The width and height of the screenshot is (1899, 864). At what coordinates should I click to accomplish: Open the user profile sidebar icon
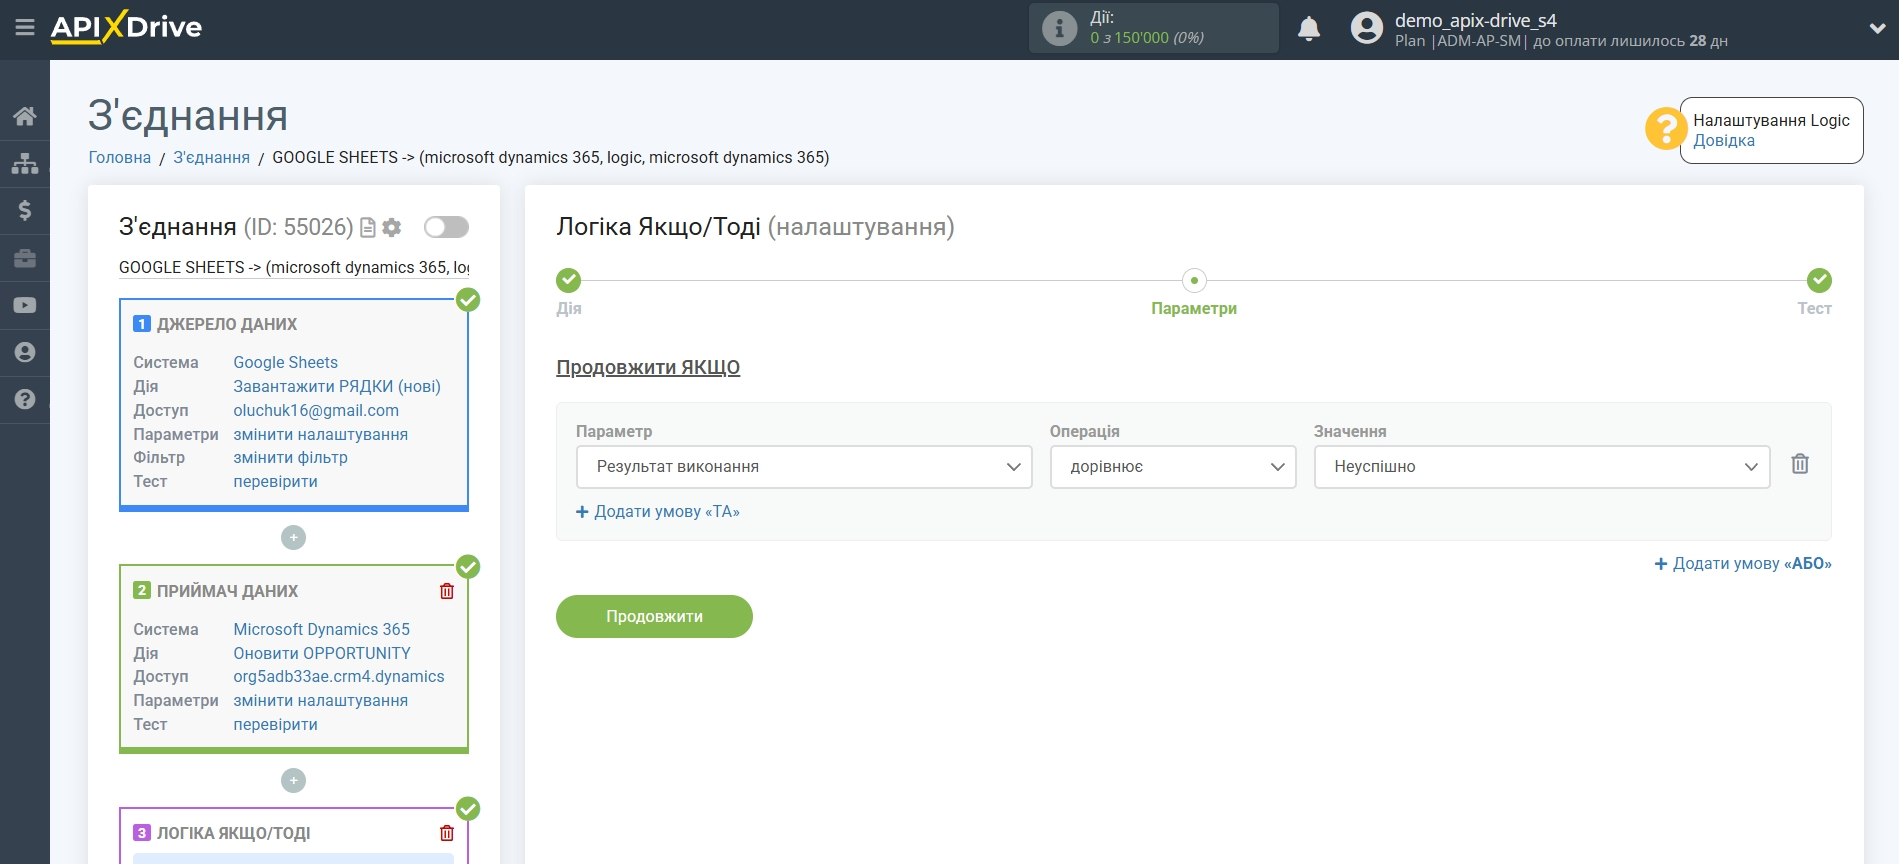click(x=25, y=352)
